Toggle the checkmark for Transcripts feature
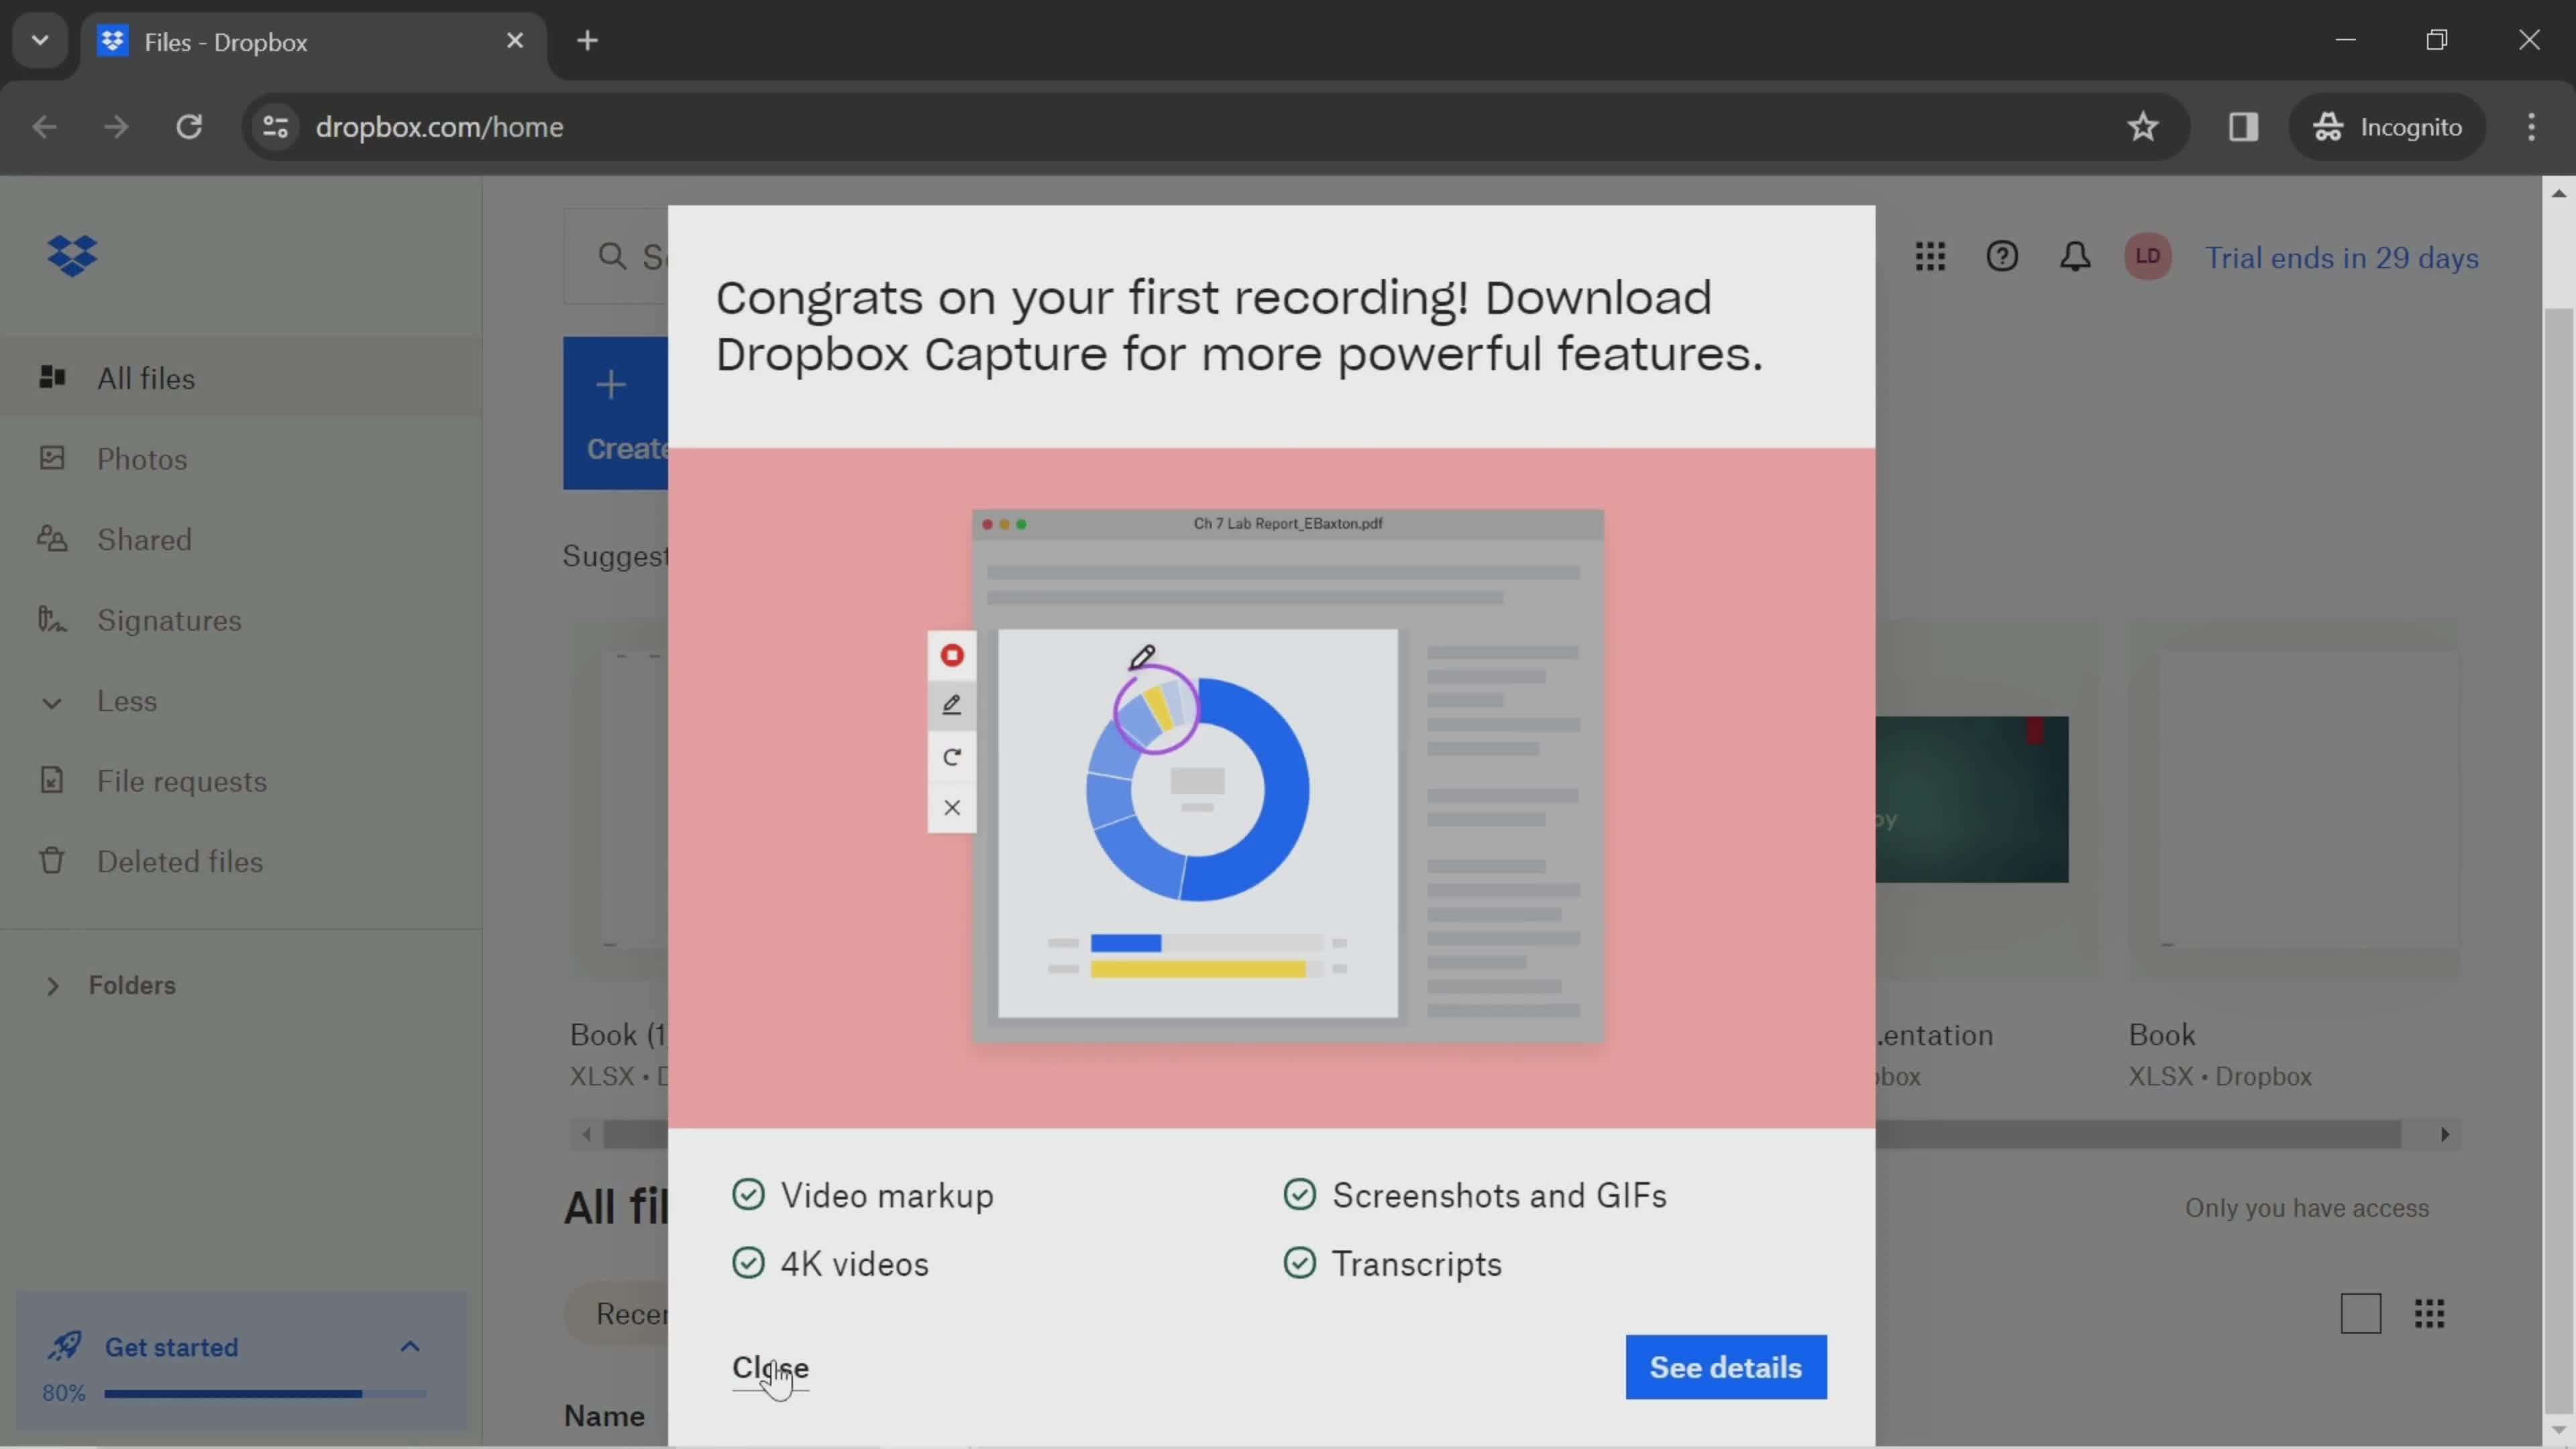This screenshot has height=1449, width=2576. tap(1299, 1263)
